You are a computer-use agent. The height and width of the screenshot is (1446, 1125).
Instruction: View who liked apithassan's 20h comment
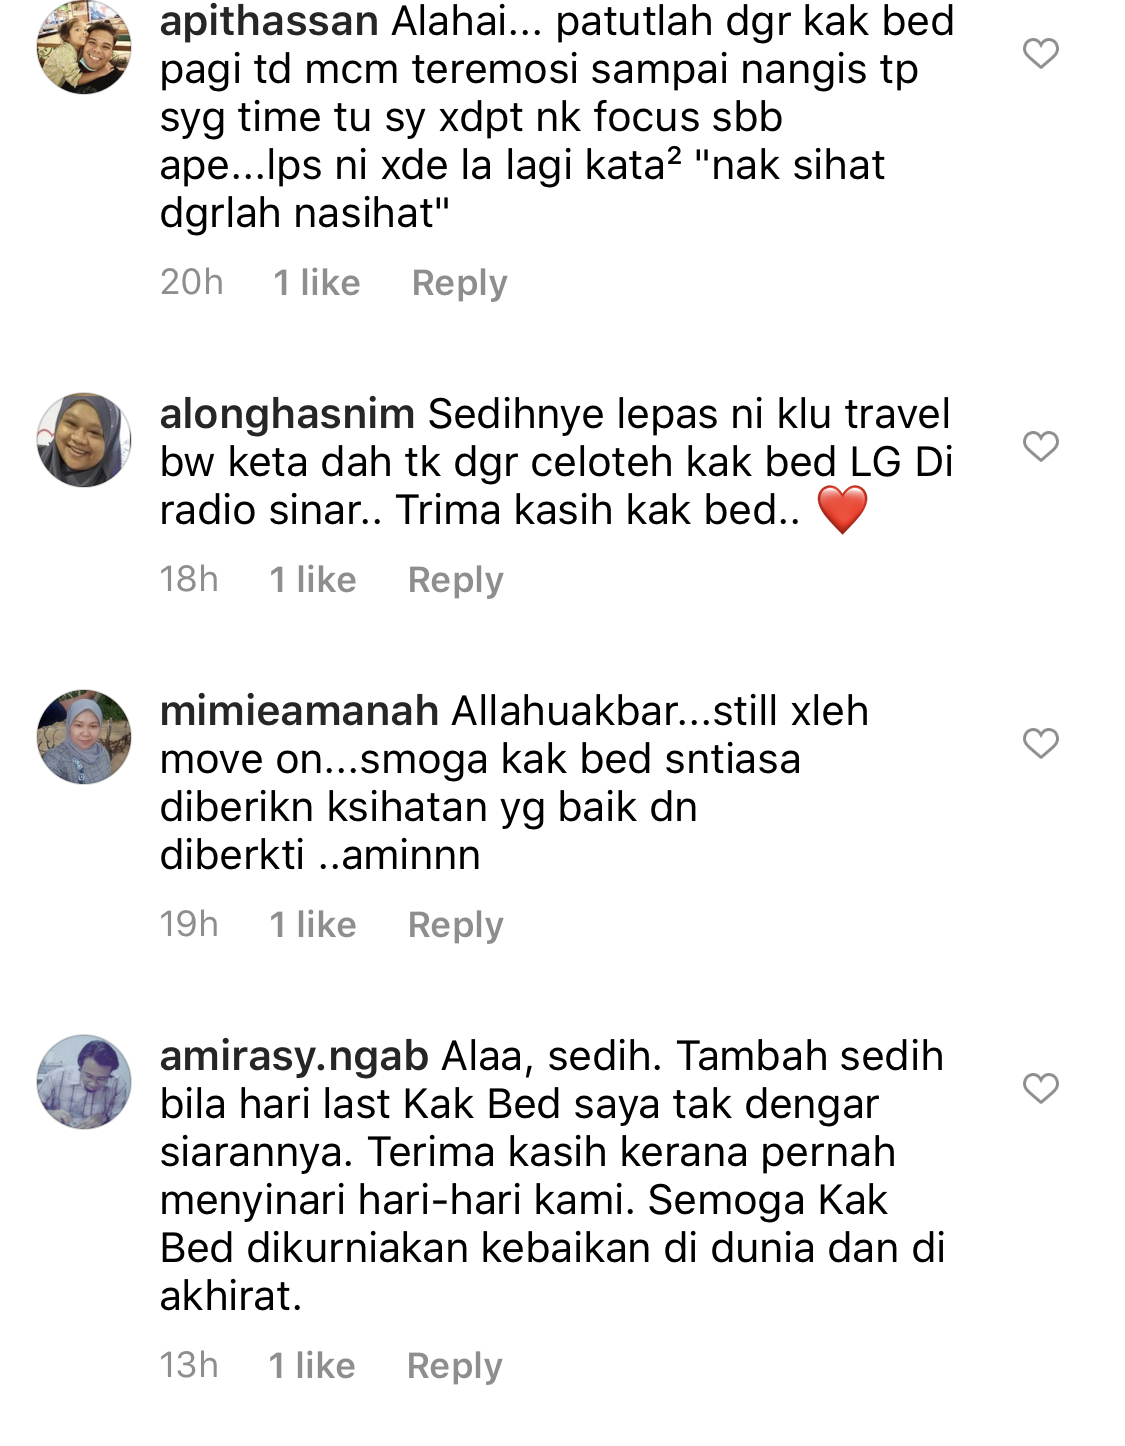click(x=317, y=283)
